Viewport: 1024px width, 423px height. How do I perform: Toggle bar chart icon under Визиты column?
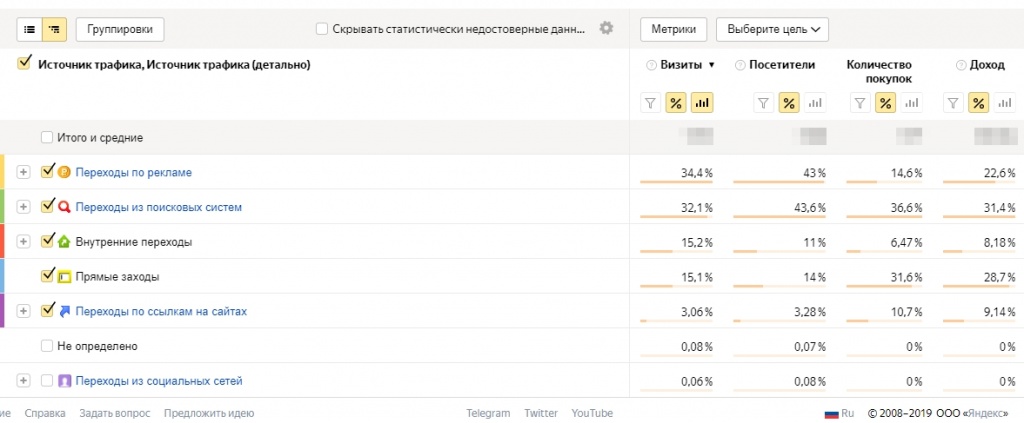(x=702, y=103)
